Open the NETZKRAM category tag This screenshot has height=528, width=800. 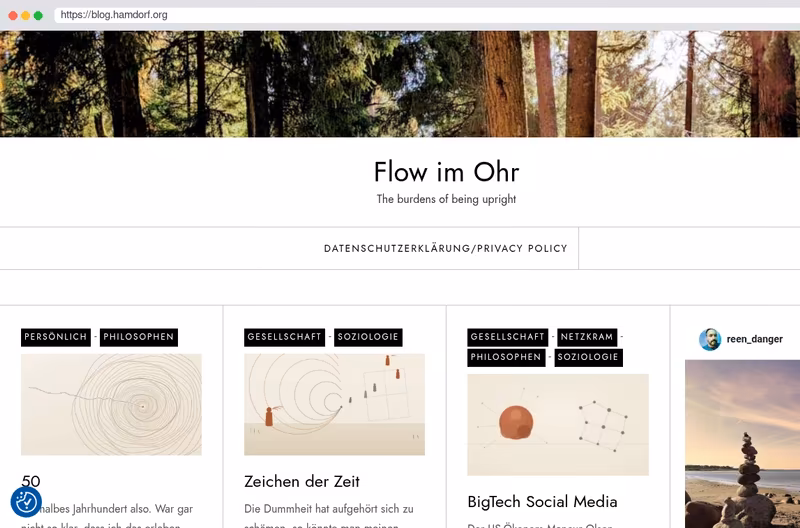[587, 337]
